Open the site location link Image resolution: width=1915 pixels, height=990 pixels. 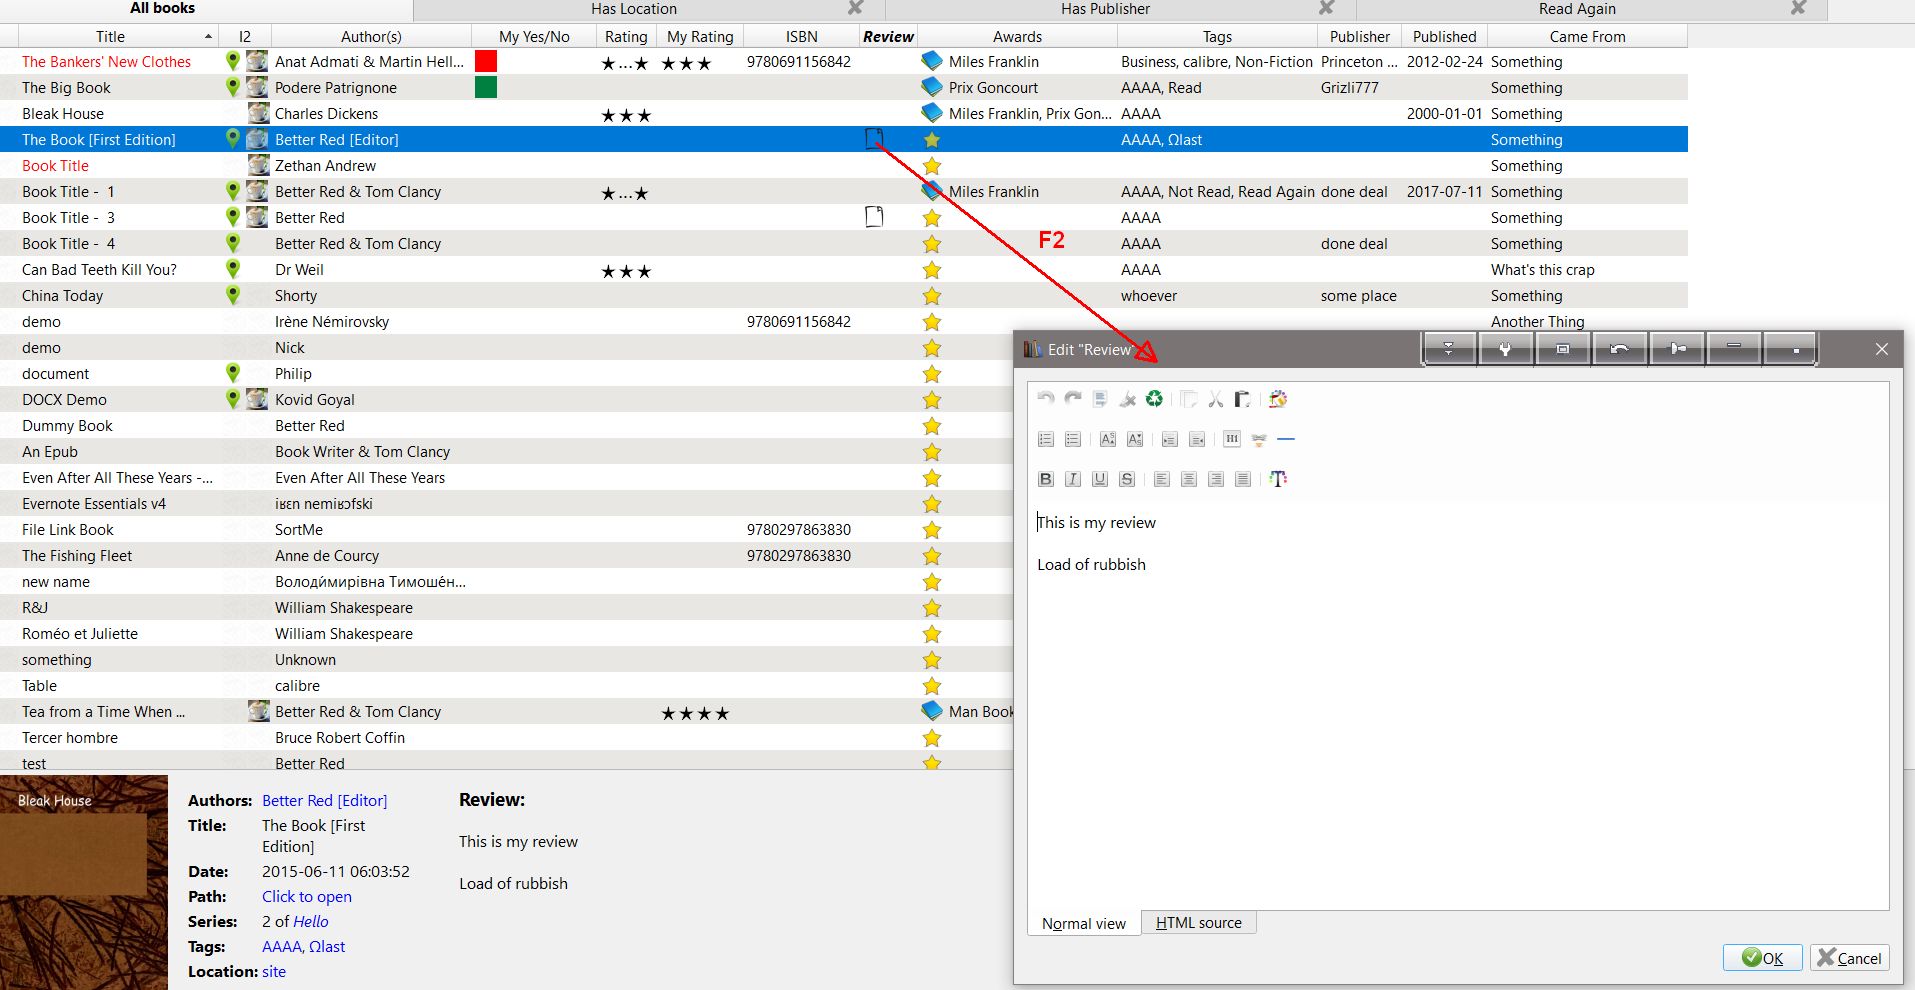pos(274,971)
